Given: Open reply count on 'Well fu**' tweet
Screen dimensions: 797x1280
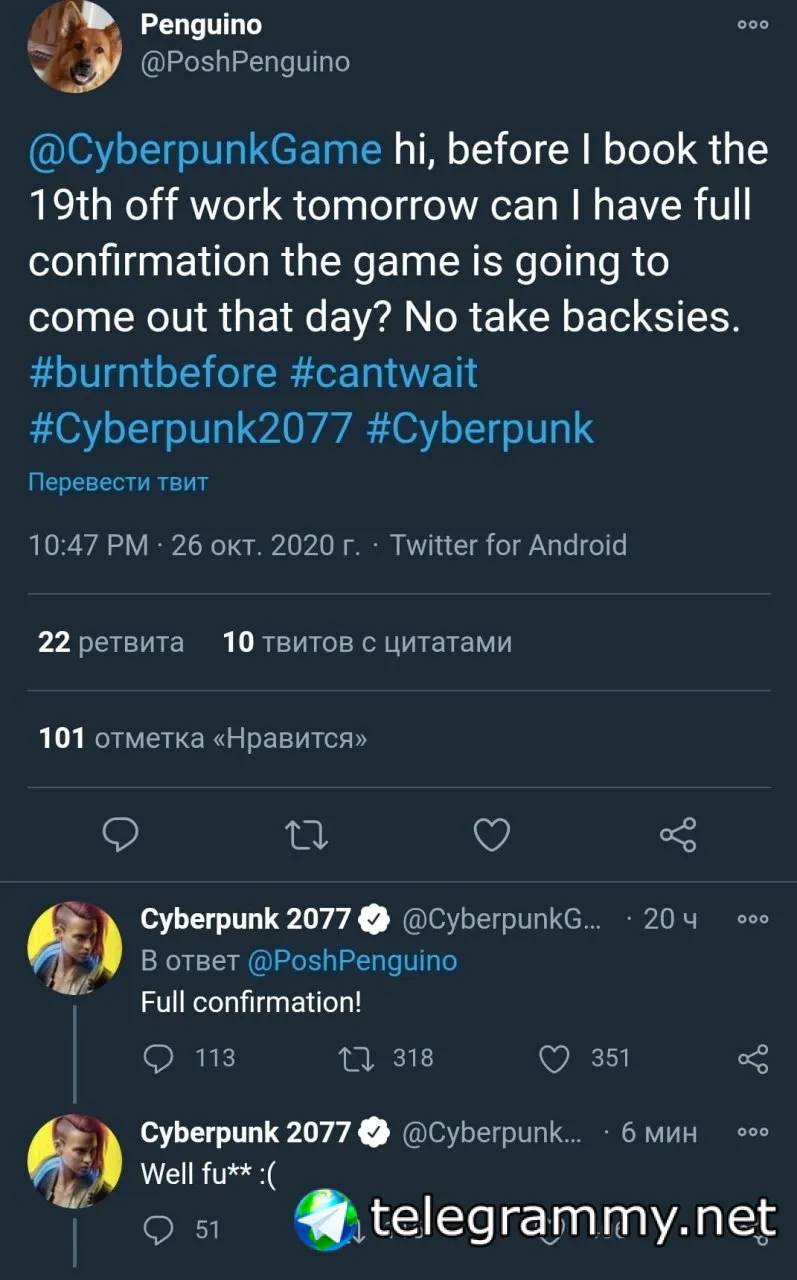Looking at the screenshot, I should pos(182,1229).
